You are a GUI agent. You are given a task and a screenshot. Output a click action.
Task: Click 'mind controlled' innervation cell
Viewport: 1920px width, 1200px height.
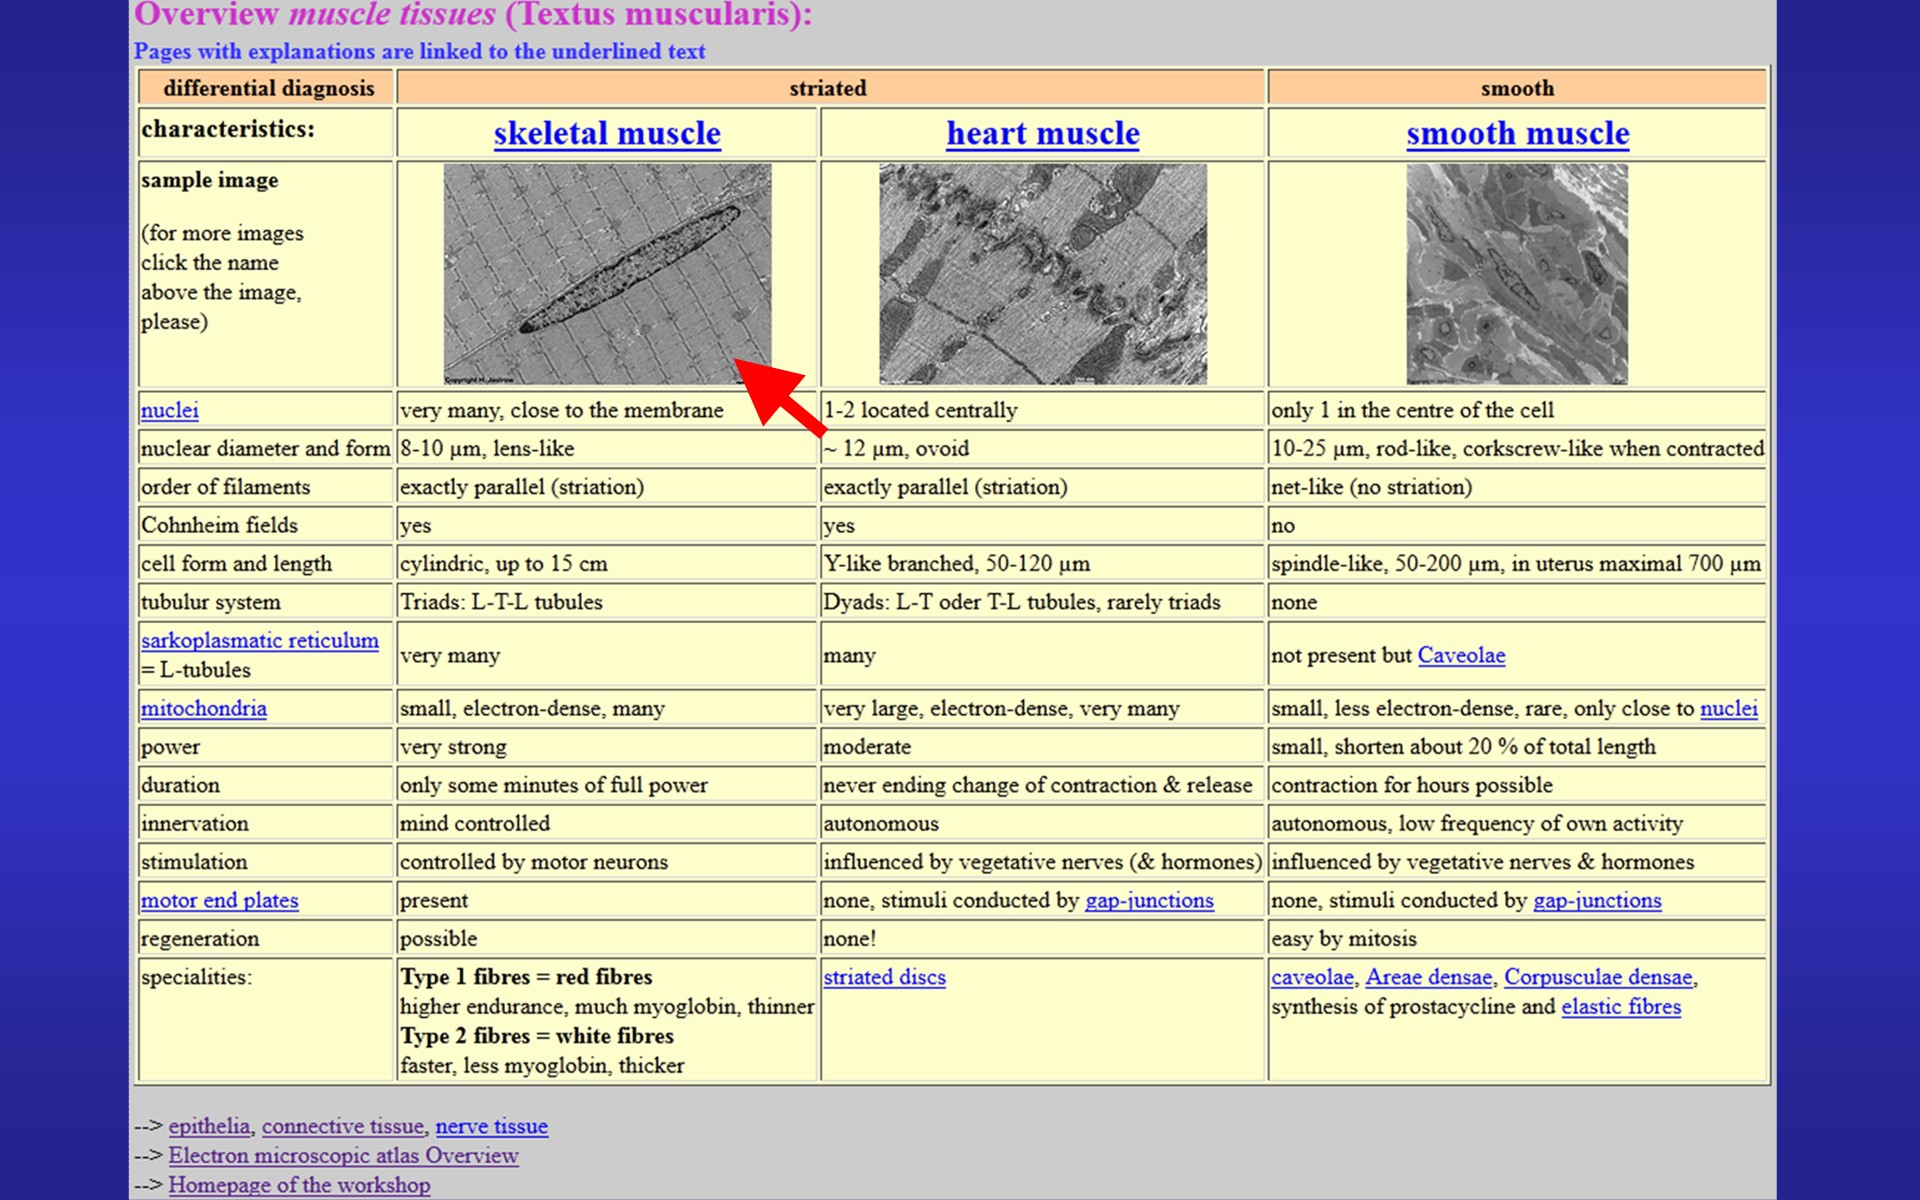[x=607, y=824]
